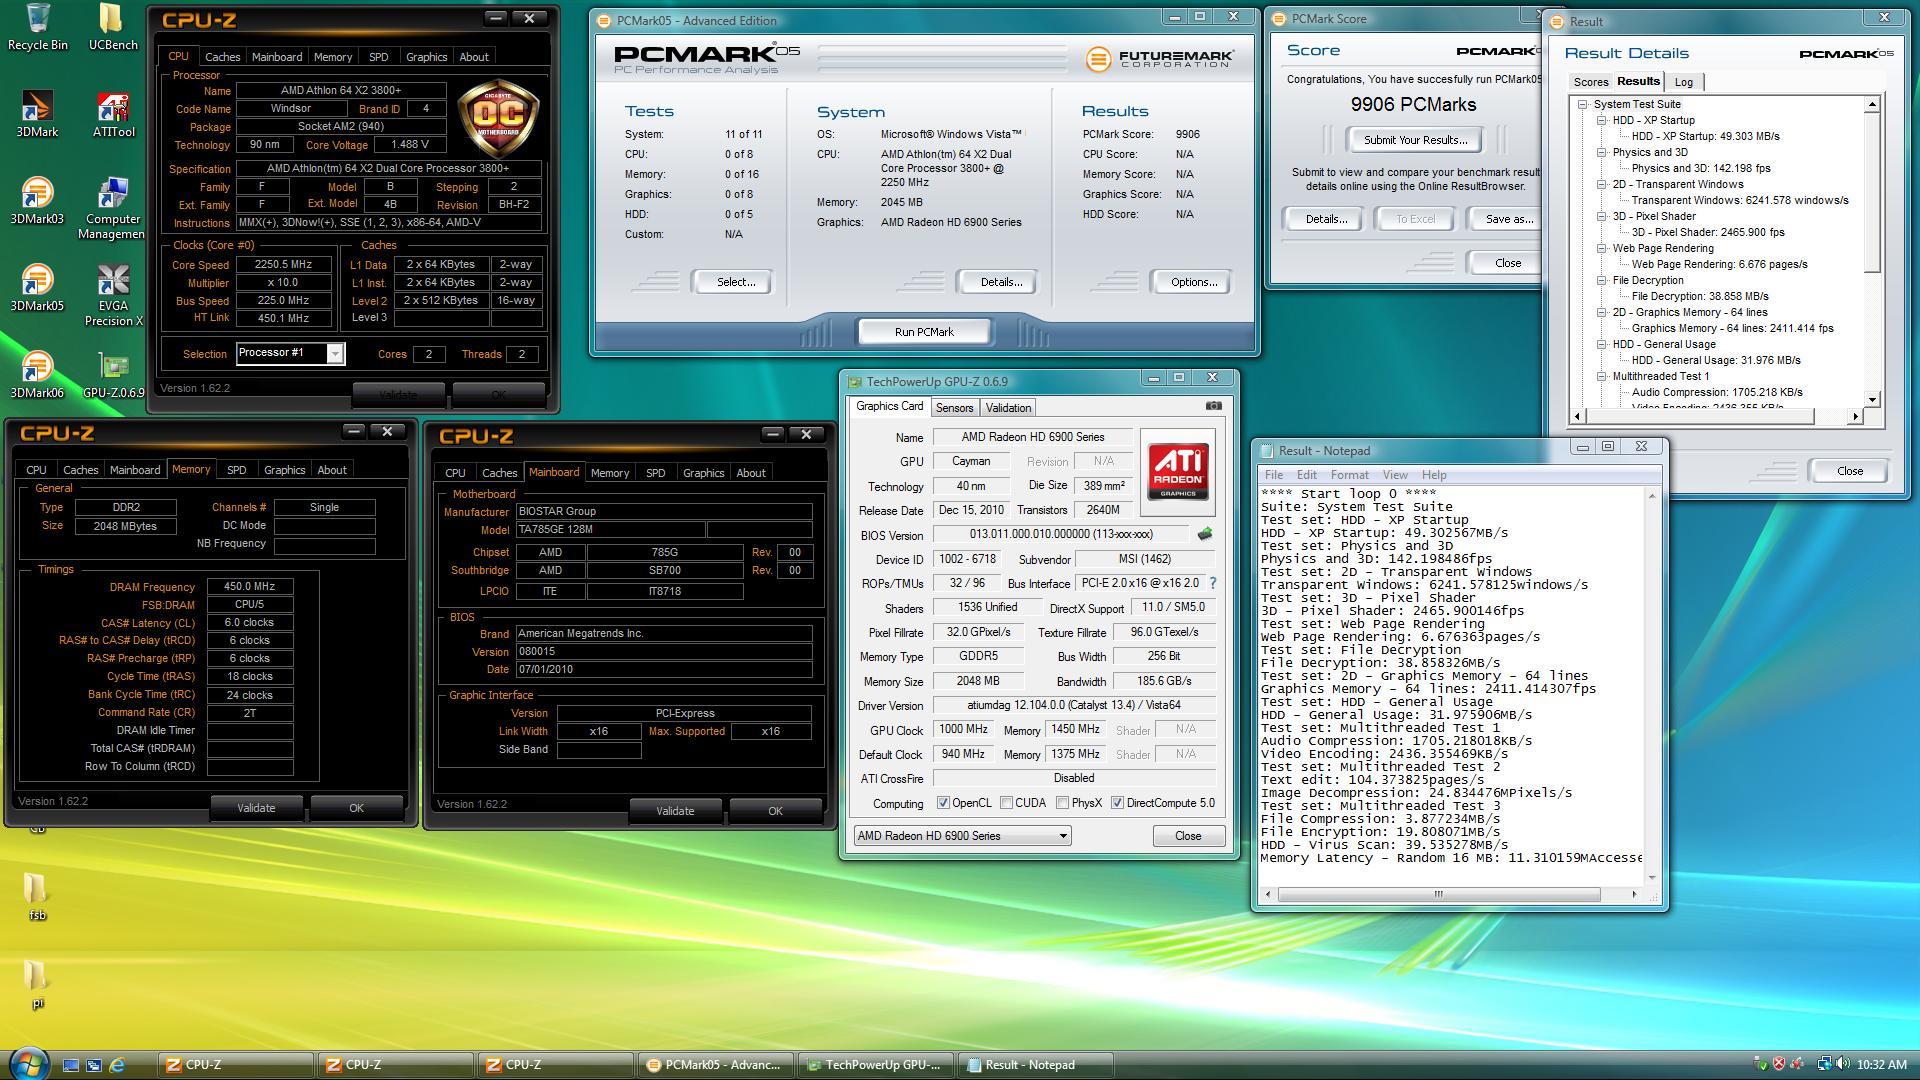The width and height of the screenshot is (1920, 1080).
Task: Click Result Details horizontal scrollbar right arrow
Action: 1856,416
